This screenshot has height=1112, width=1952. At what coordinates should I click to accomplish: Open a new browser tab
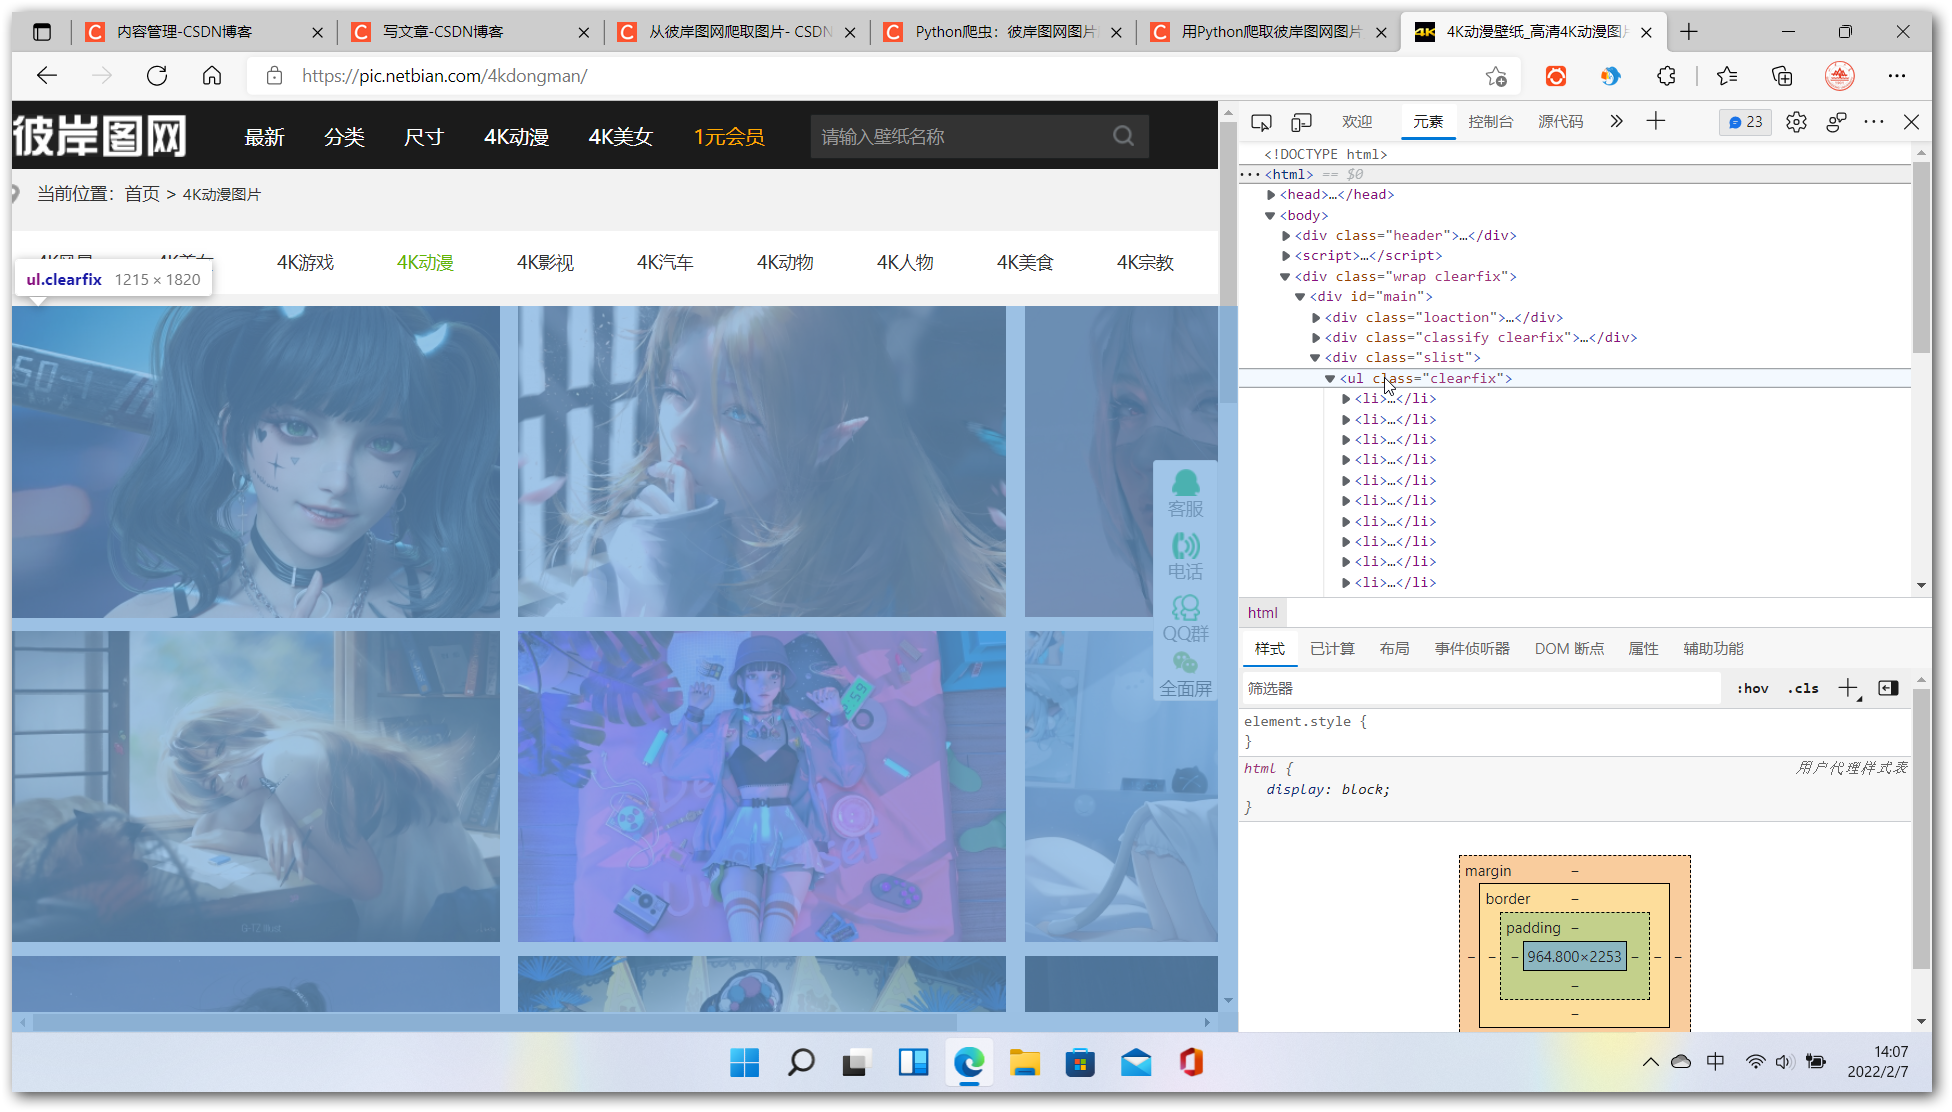(1689, 32)
